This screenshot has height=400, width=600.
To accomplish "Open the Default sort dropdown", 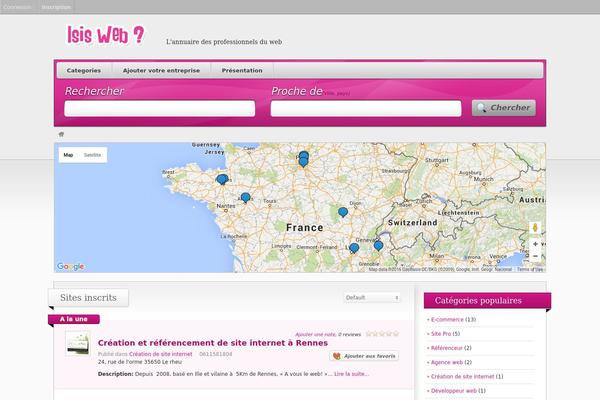I will [372, 297].
